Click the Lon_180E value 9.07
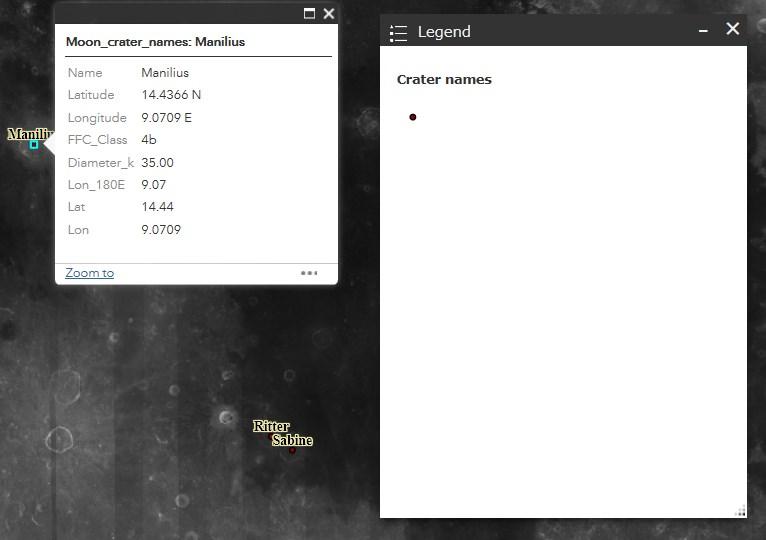This screenshot has width=766, height=540. (x=154, y=185)
